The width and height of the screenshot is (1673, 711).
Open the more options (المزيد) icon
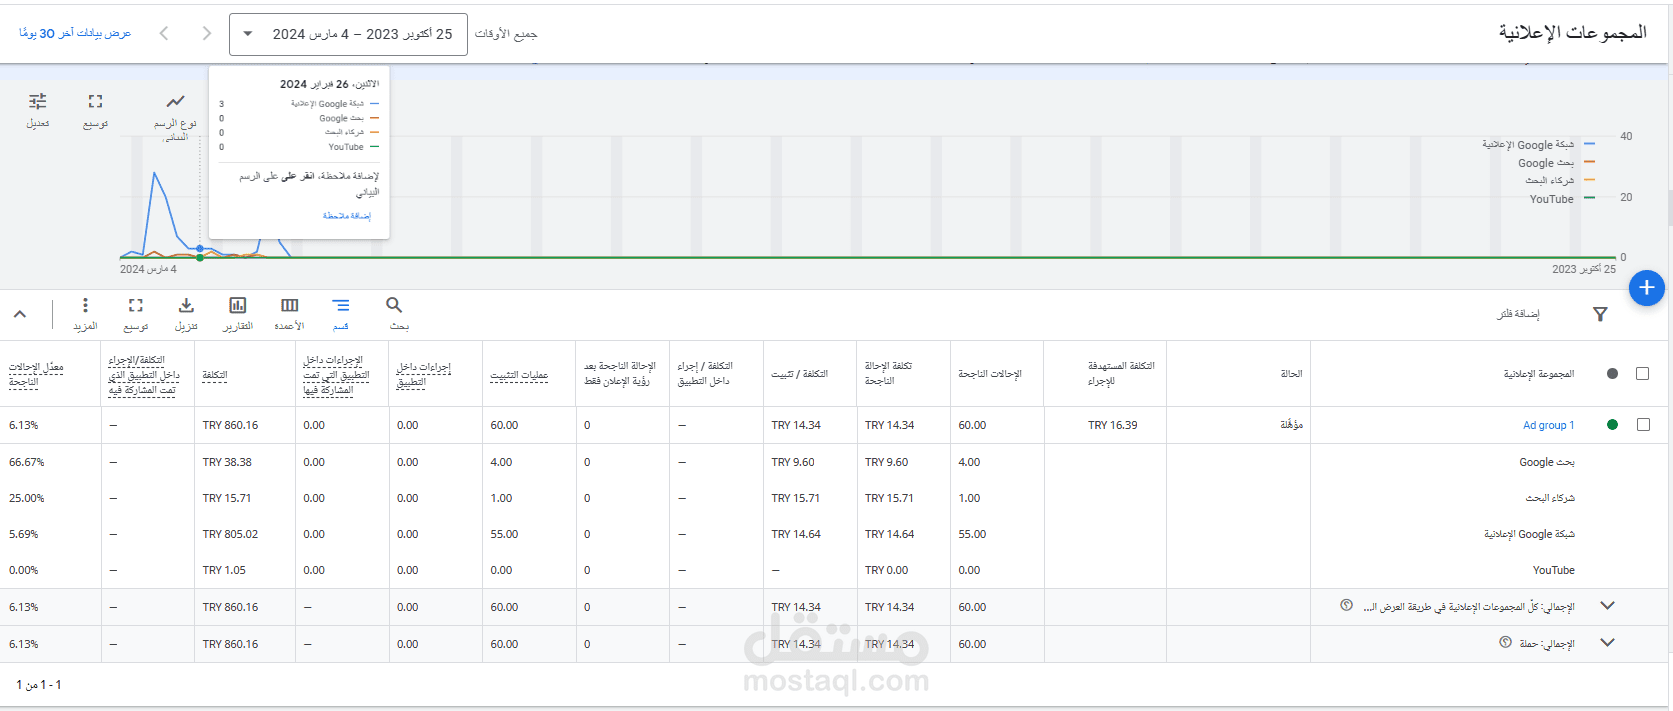(x=85, y=306)
